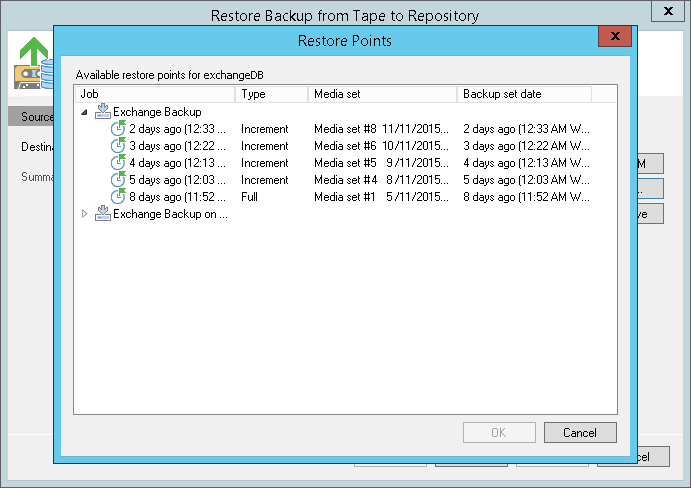Click the Cancel button in Restore Points
691x488 pixels.
point(580,432)
